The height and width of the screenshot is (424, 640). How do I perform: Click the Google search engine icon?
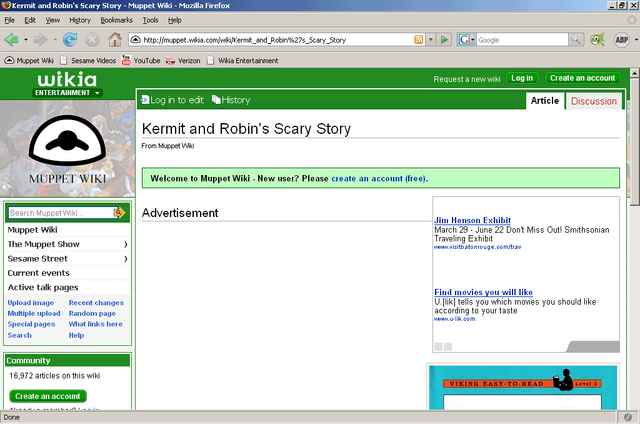coord(464,40)
